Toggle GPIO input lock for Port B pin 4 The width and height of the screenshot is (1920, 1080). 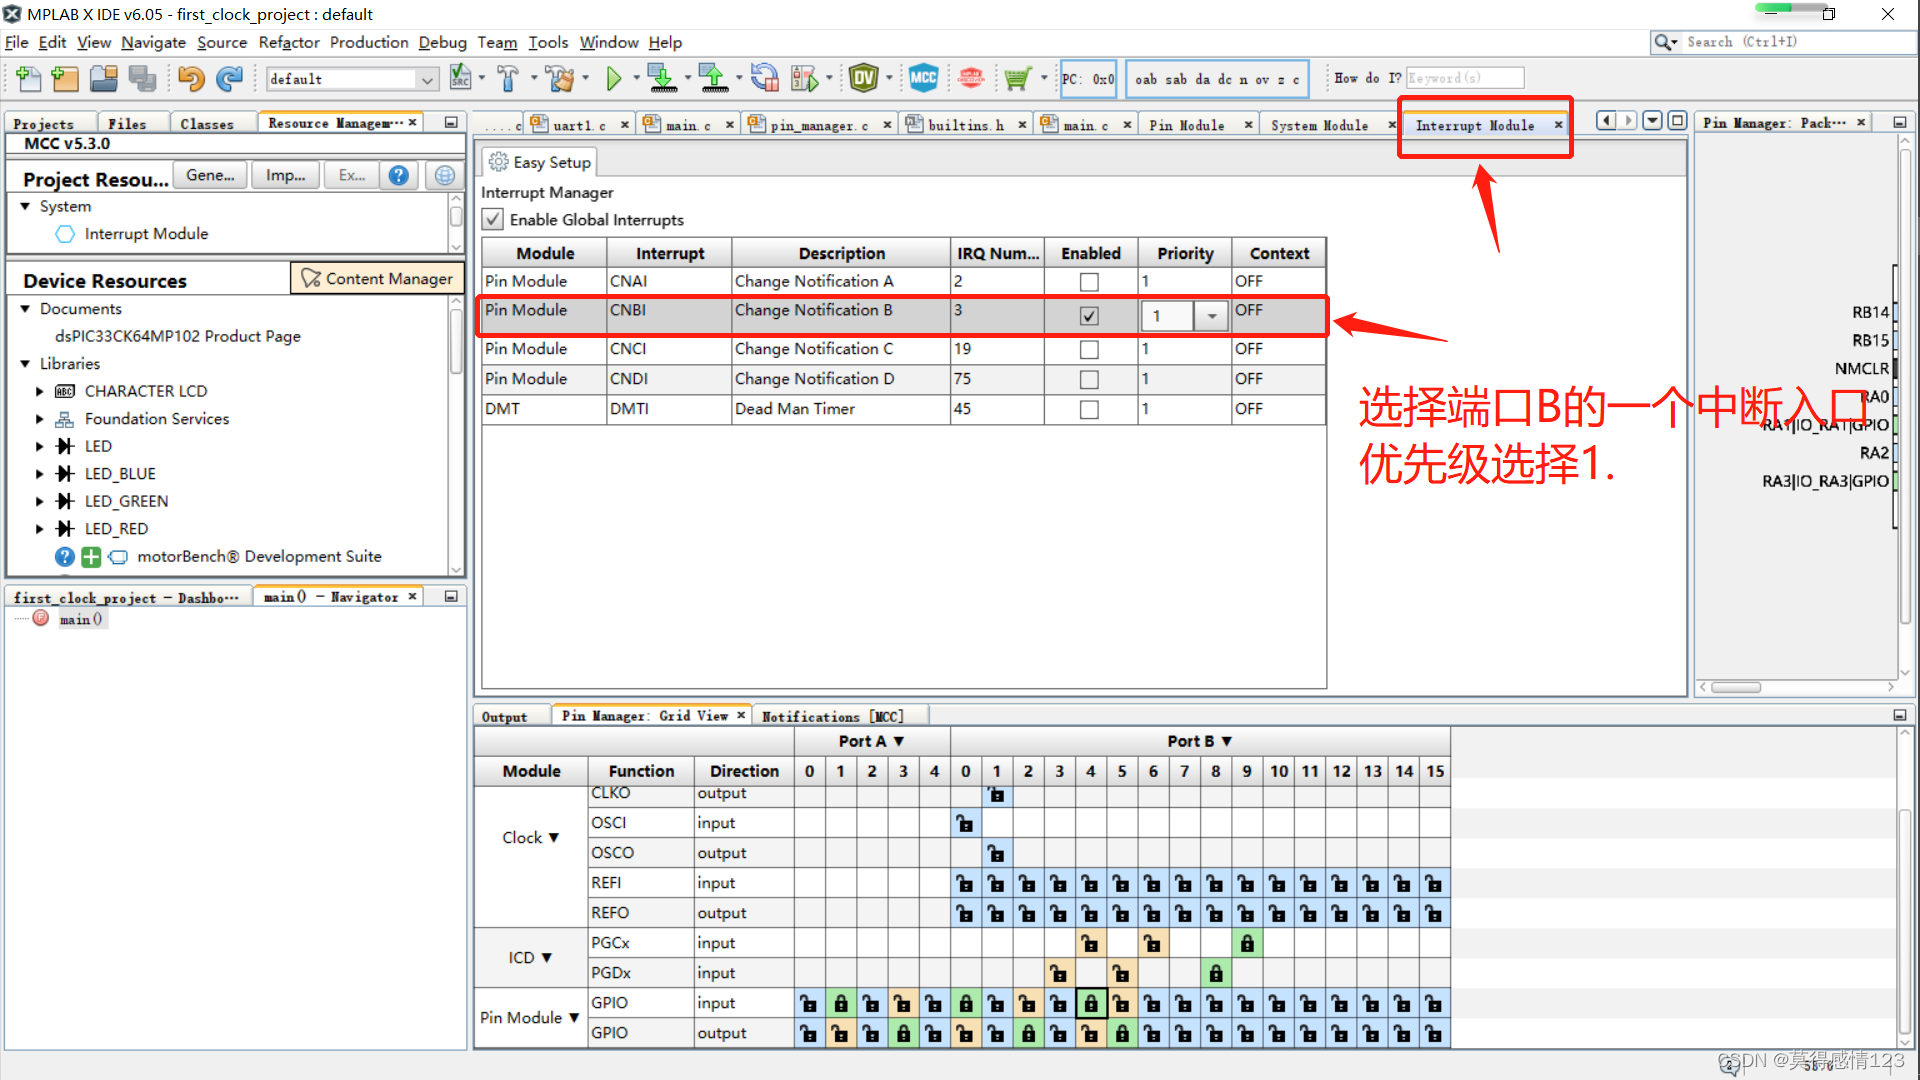pyautogui.click(x=1091, y=1003)
